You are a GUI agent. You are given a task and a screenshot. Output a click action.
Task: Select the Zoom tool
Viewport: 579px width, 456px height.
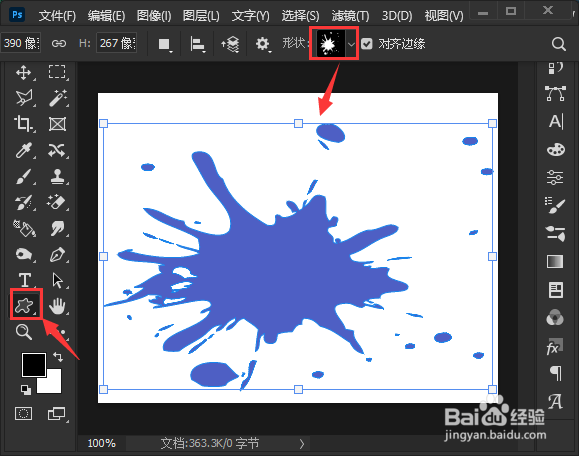pyautogui.click(x=24, y=332)
